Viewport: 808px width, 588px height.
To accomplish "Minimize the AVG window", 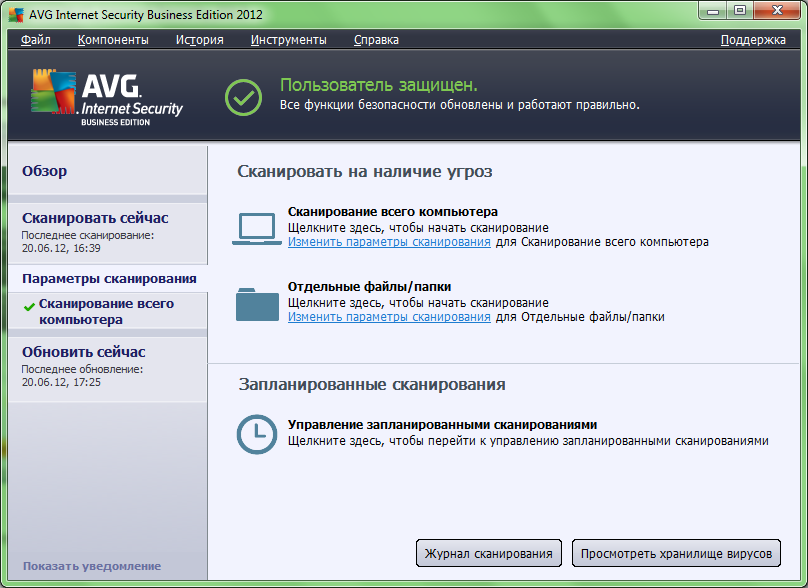I will click(713, 11).
